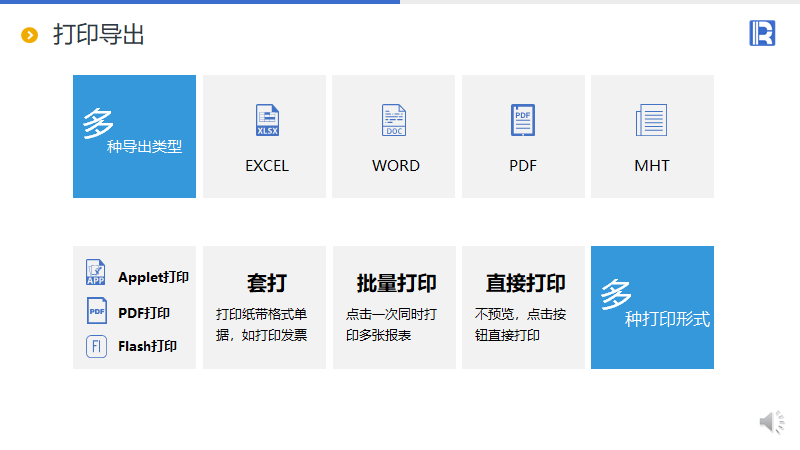
Task: Click the PDF打印 text
Action: pos(144,313)
